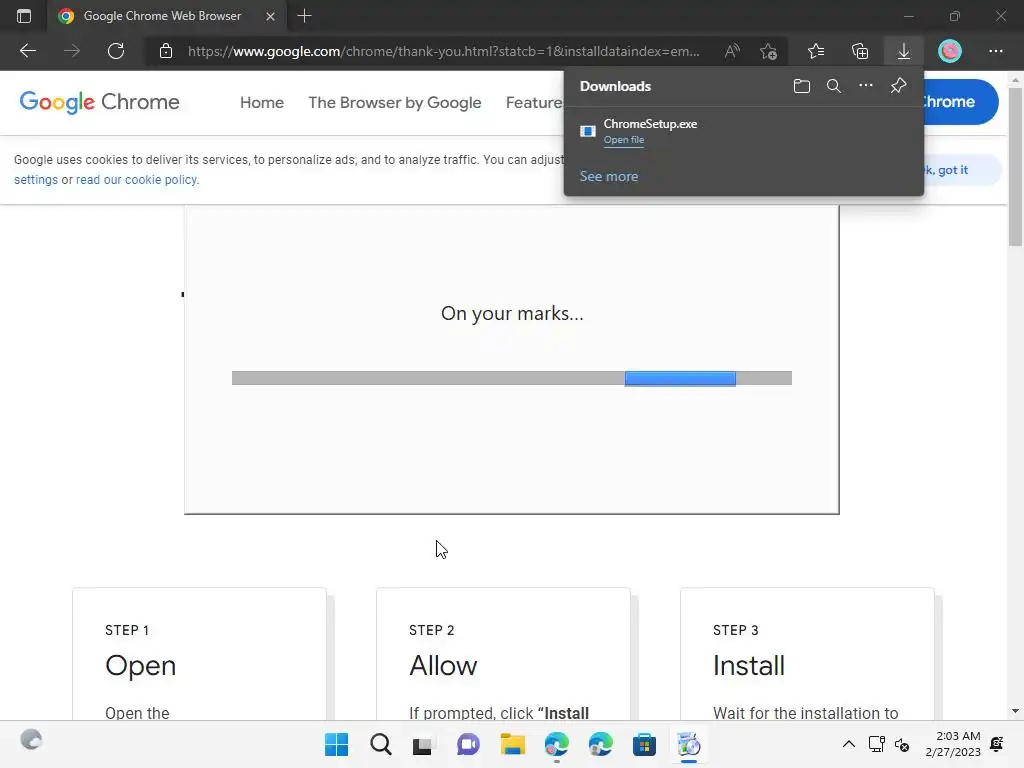This screenshot has height=768, width=1024.
Task: Click the ChromeSetup.exe file icon
Action: 588,131
